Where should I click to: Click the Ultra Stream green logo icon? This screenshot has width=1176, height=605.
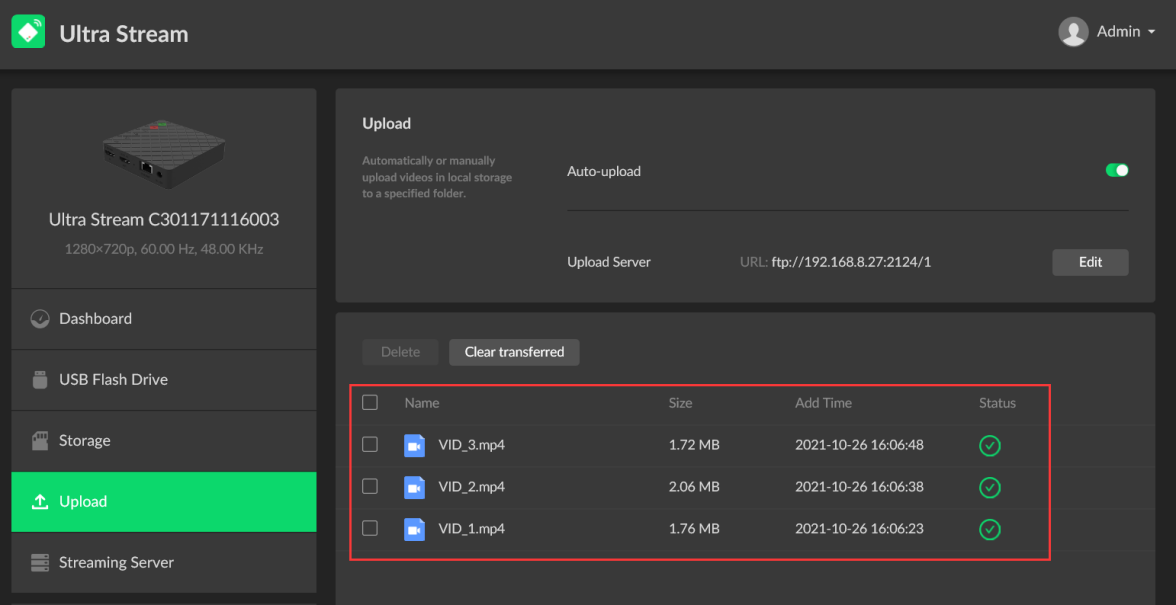pyautogui.click(x=28, y=31)
